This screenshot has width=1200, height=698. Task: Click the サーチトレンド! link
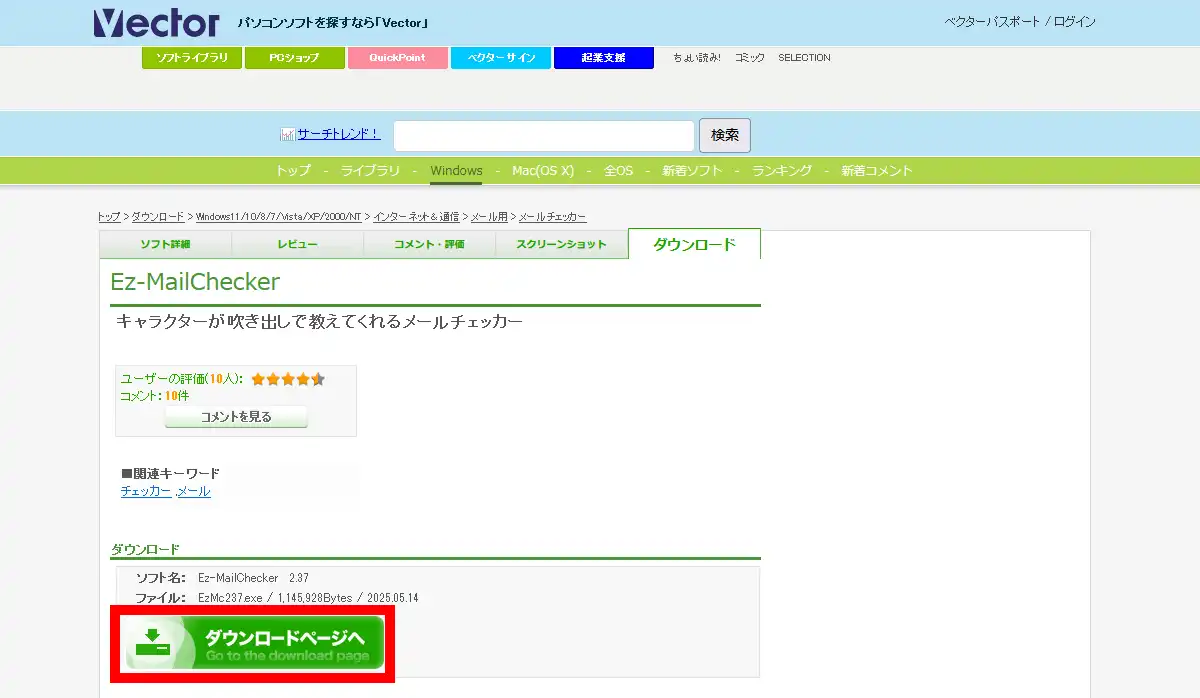point(339,134)
